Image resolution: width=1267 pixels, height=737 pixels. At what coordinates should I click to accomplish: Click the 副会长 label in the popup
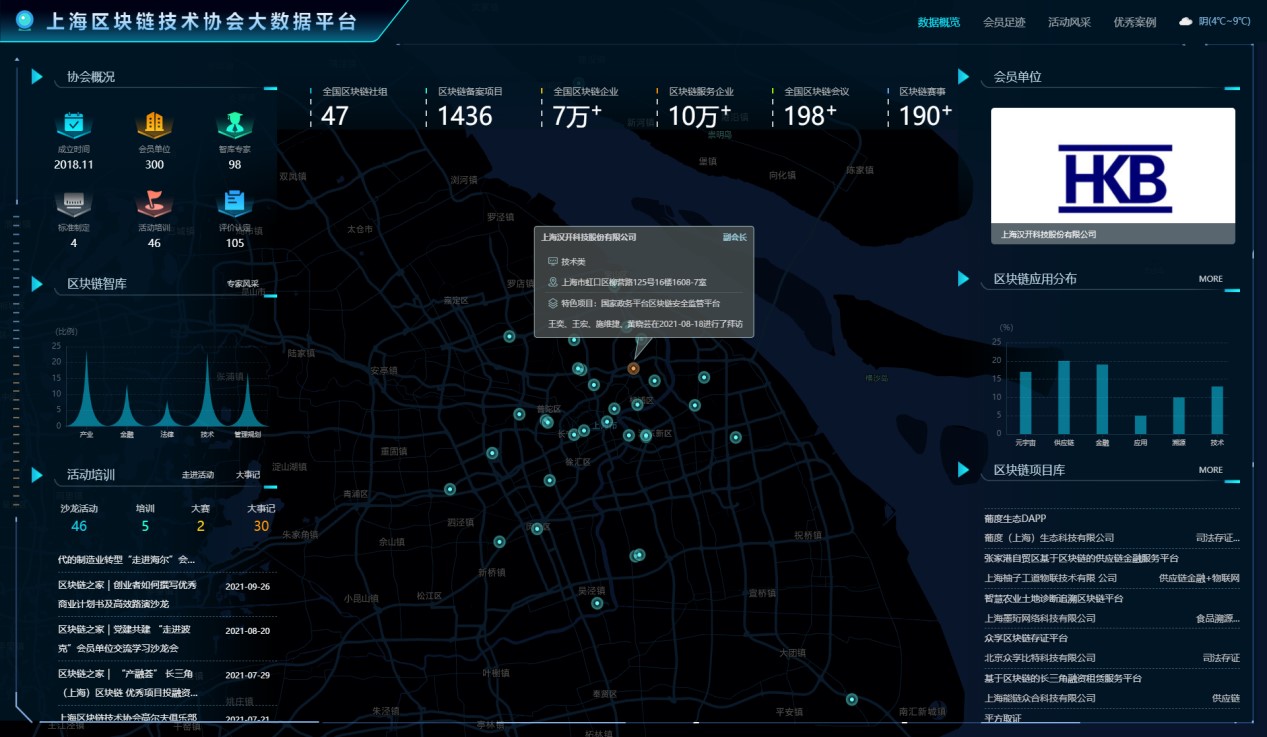click(735, 238)
